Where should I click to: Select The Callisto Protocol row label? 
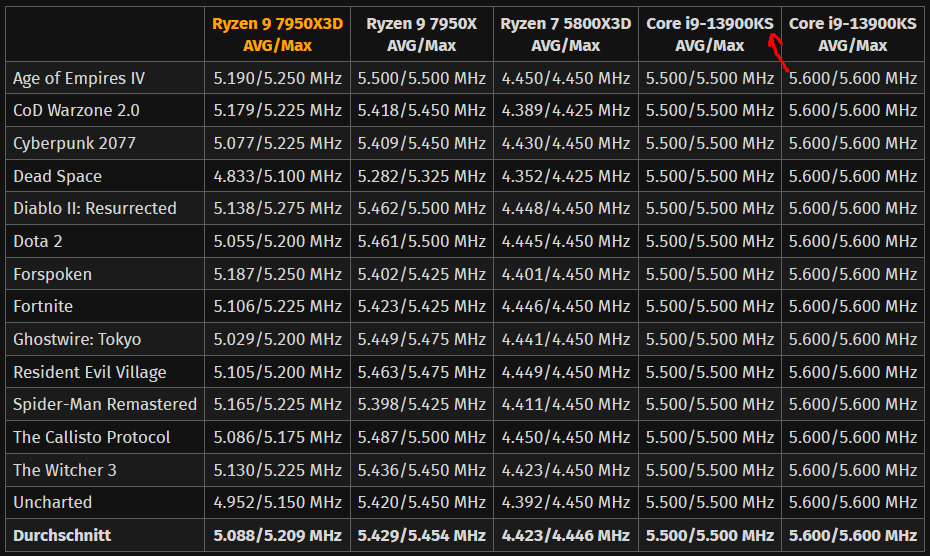tap(92, 437)
